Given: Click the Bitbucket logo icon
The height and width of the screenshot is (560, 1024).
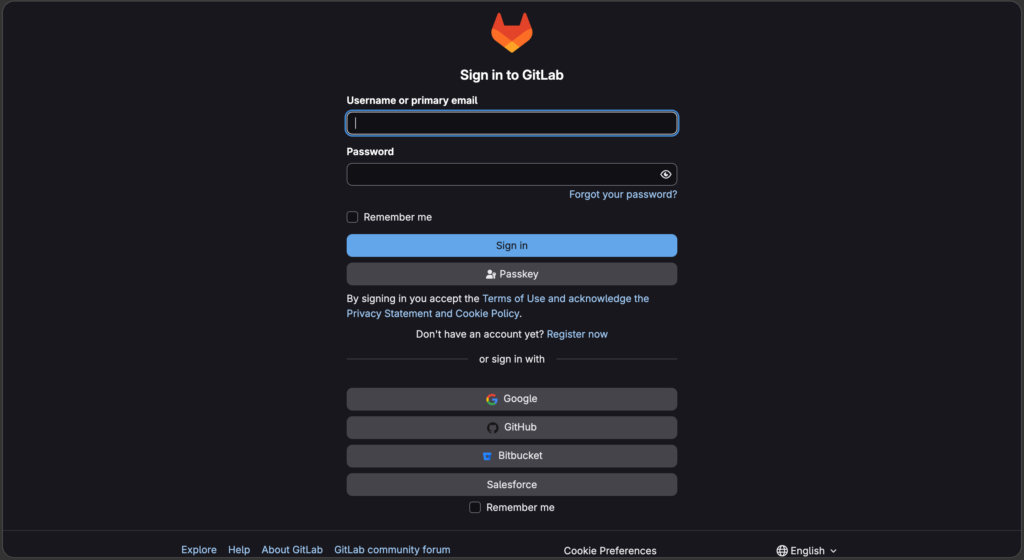Looking at the screenshot, I should (487, 456).
